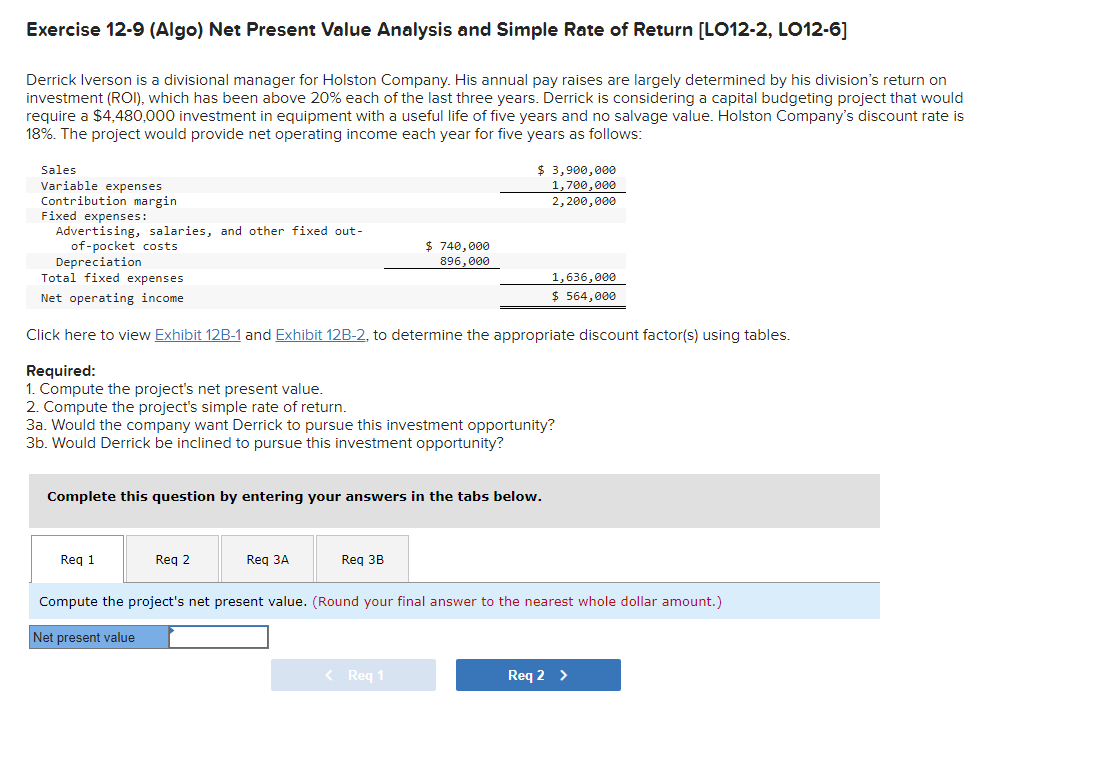Click the Req 2 navigation button
The image size is (1117, 765).
pos(538,675)
